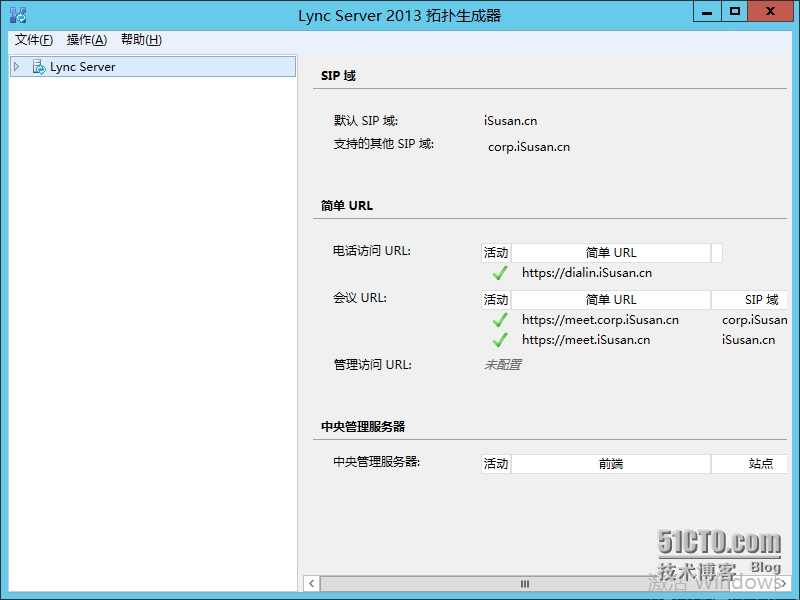Expand the Lync Server tree node
The image size is (800, 600).
pyautogui.click(x=17, y=67)
